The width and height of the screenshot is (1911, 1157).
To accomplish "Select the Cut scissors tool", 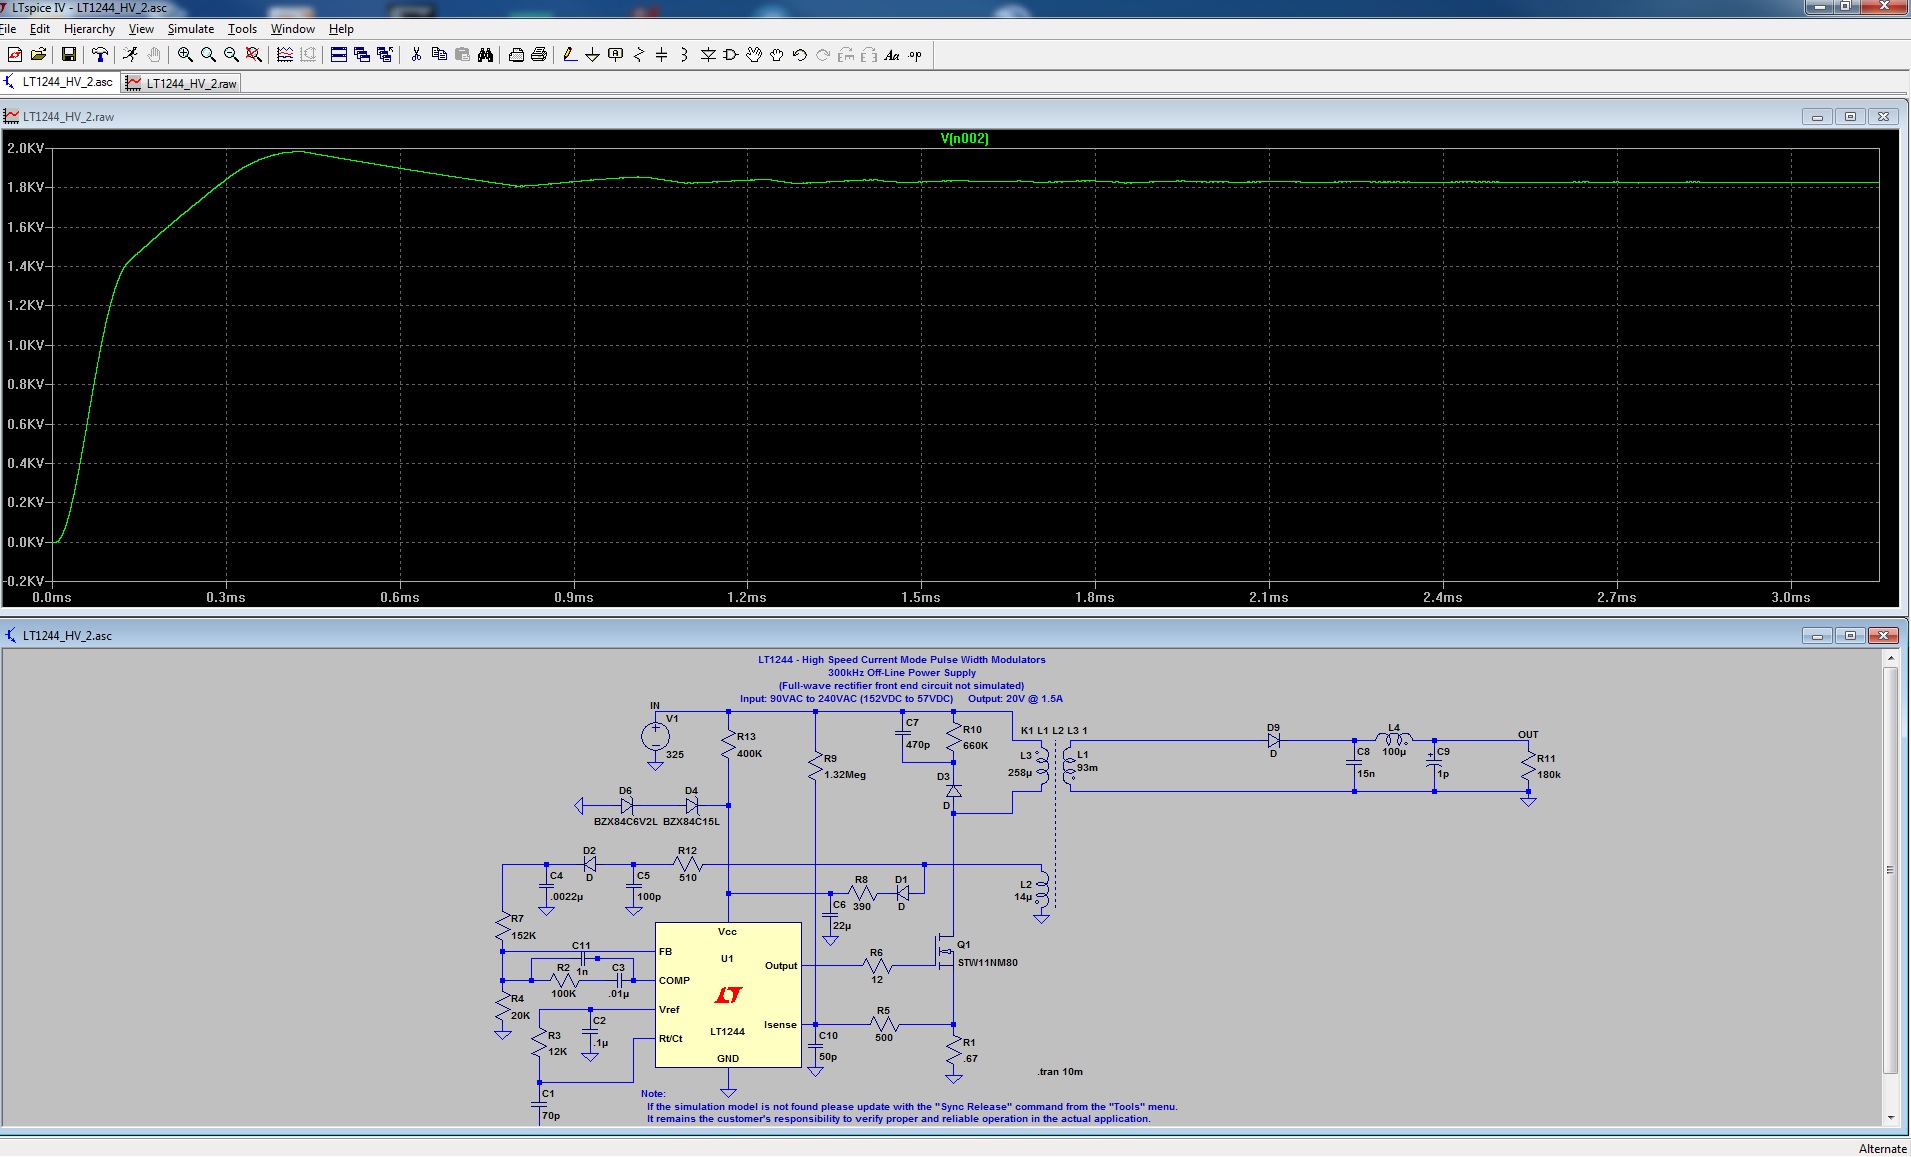I will tap(416, 55).
